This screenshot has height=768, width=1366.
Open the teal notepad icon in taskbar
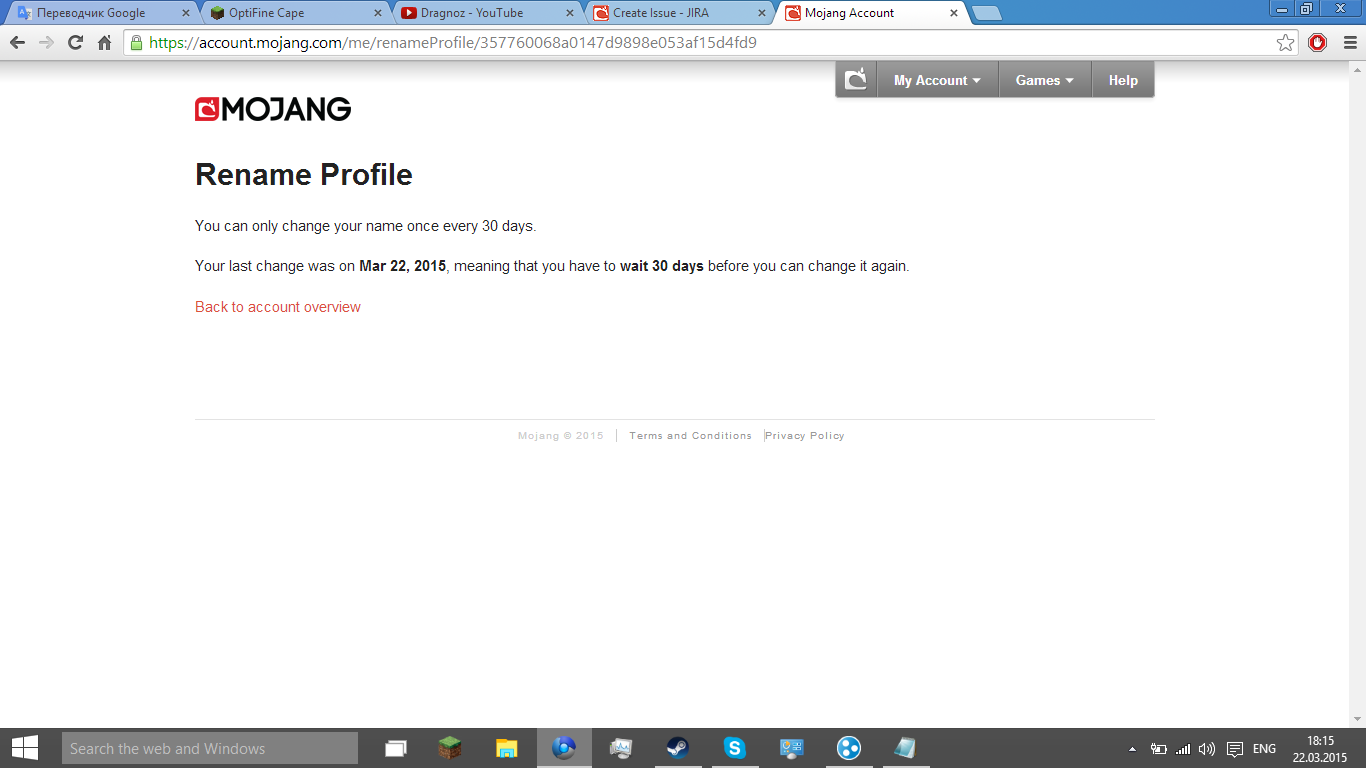coord(905,748)
